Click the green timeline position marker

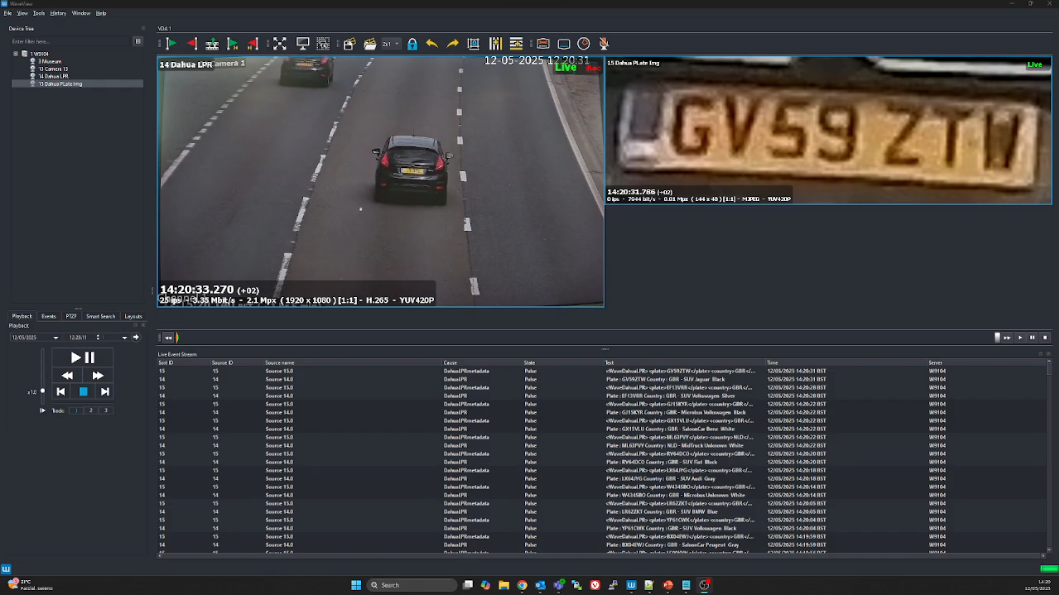pos(177,338)
